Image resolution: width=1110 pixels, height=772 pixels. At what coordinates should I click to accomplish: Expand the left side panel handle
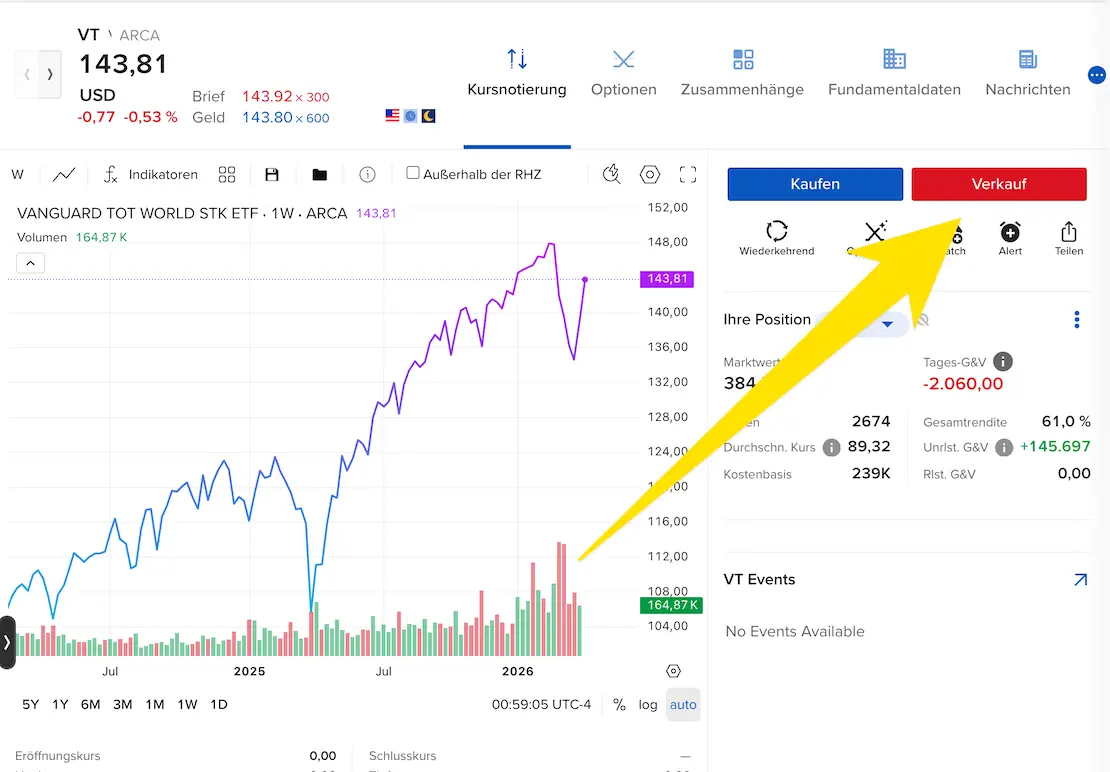pos(7,642)
